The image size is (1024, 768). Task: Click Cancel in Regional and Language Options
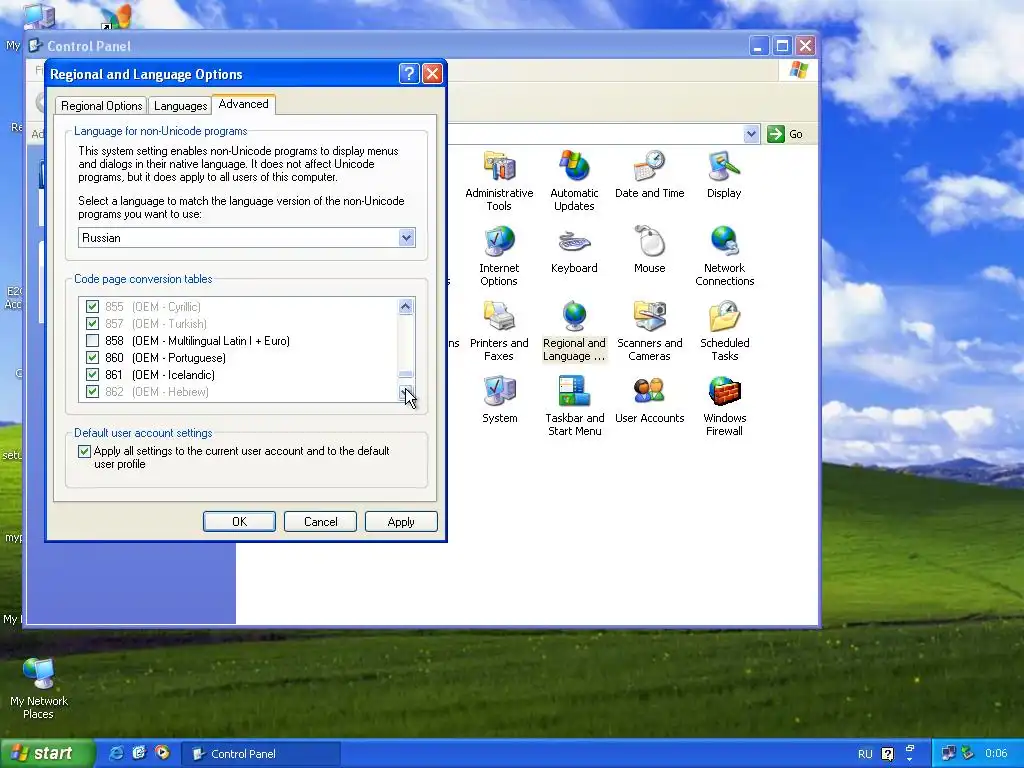(x=321, y=522)
